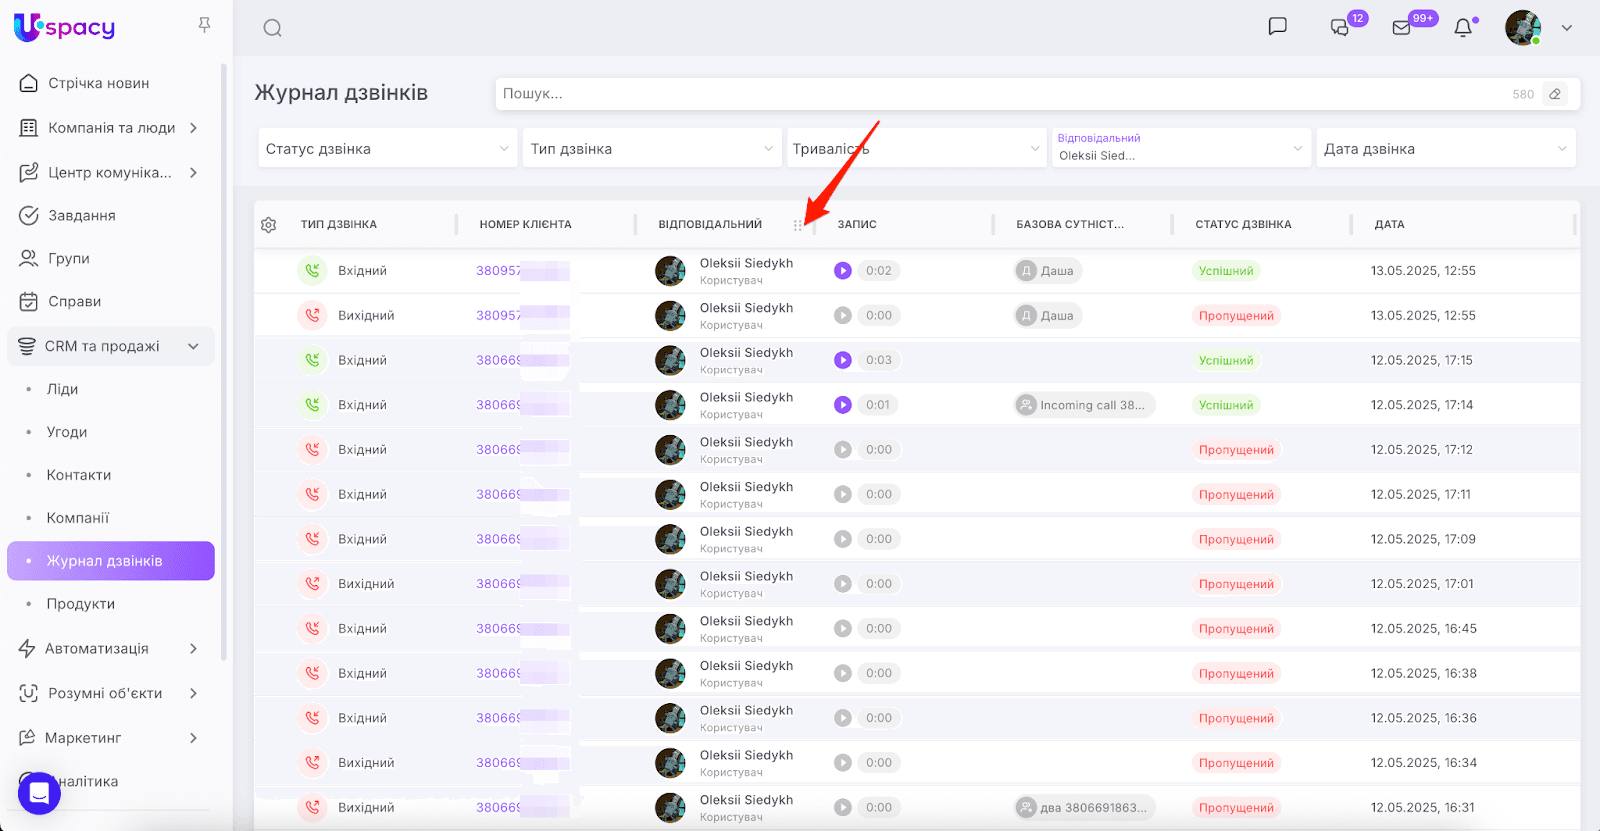The image size is (1600, 831).
Task: Play recording of 13.05.2025 12:55 incoming call
Action: click(x=843, y=271)
